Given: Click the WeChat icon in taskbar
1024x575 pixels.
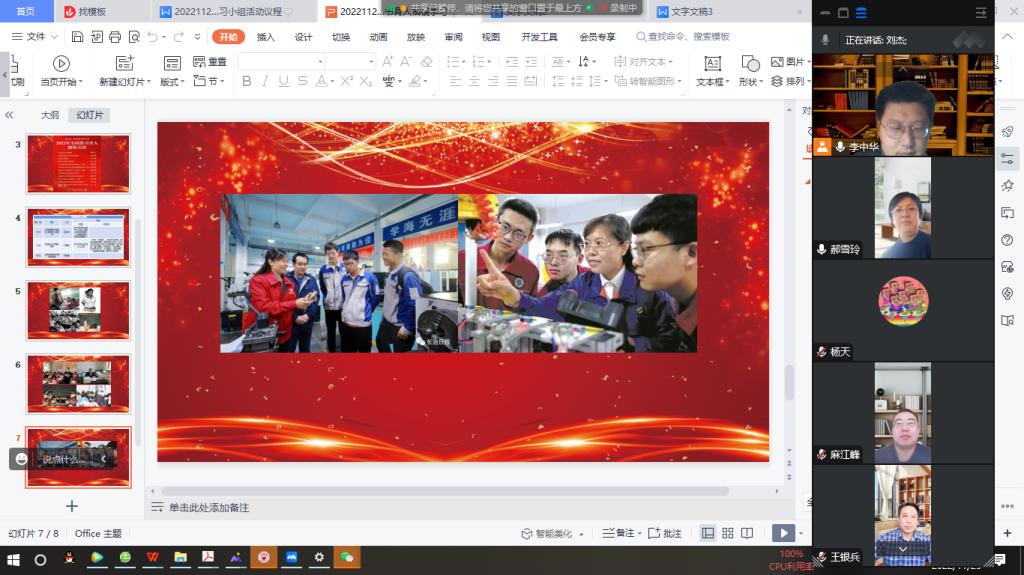Looking at the screenshot, I should coord(347,558).
